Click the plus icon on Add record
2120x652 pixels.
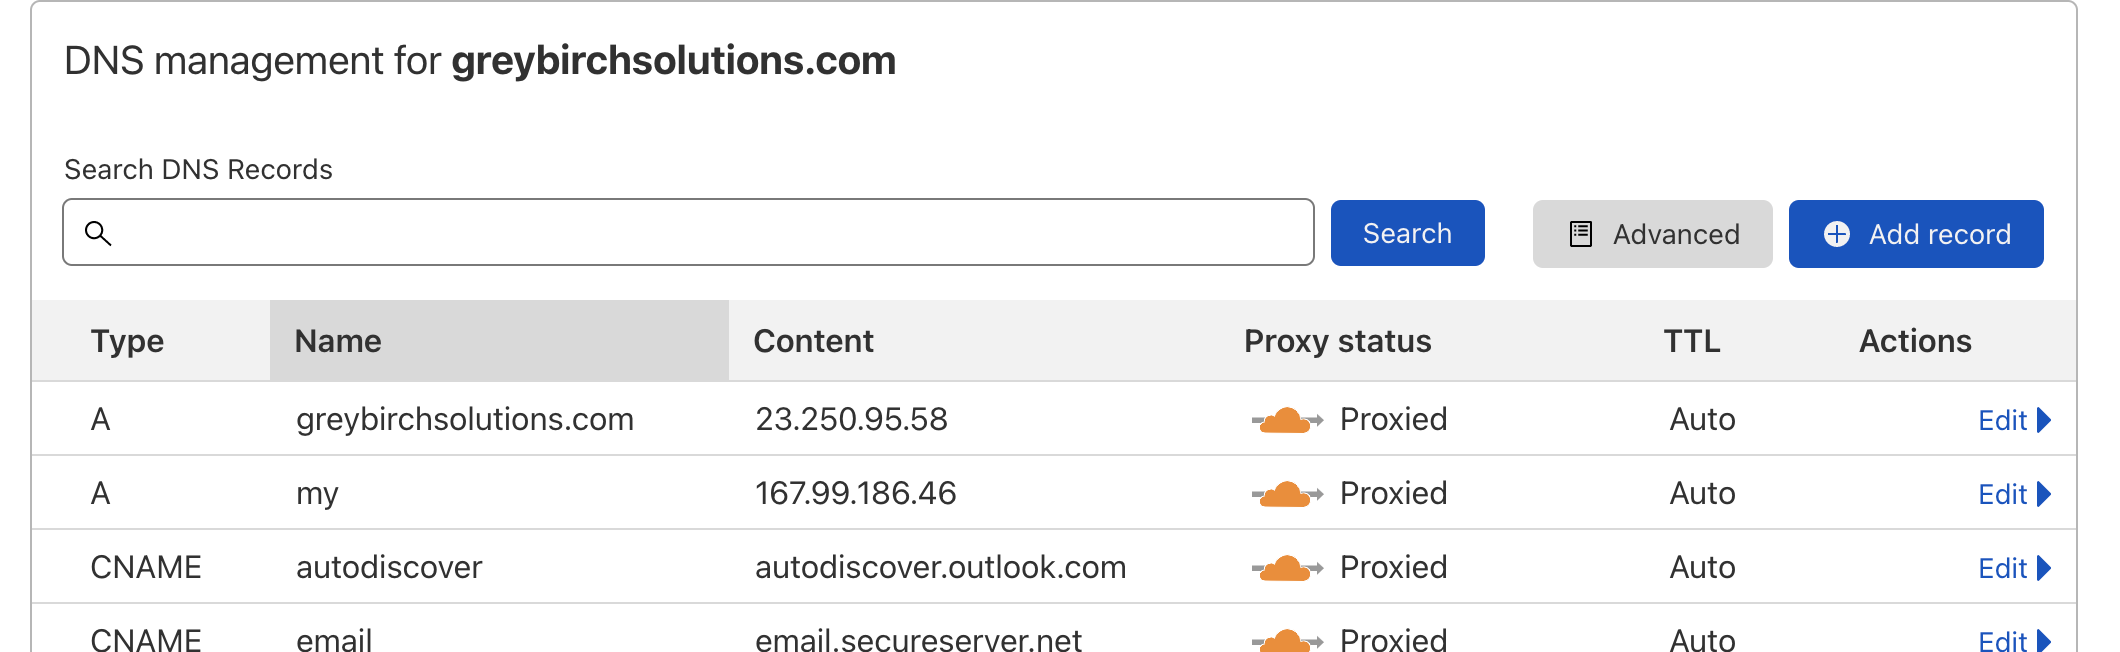point(1836,234)
